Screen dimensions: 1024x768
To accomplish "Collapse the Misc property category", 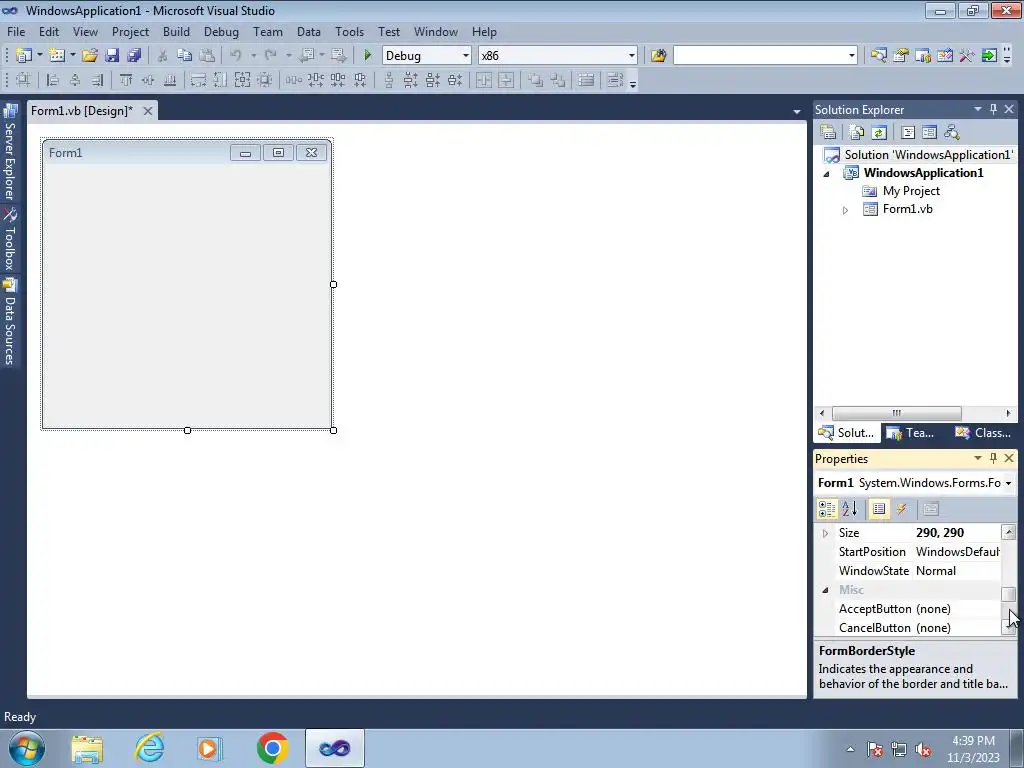I will 825,590.
